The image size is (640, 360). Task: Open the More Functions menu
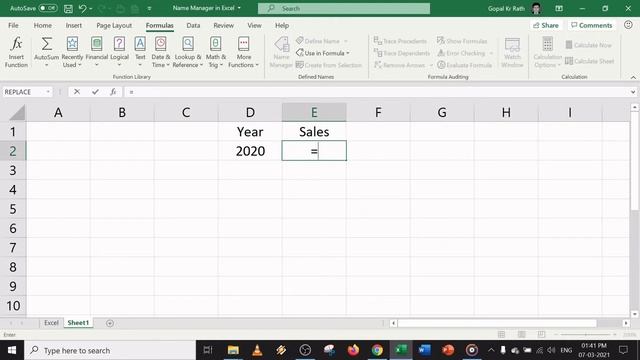(243, 52)
